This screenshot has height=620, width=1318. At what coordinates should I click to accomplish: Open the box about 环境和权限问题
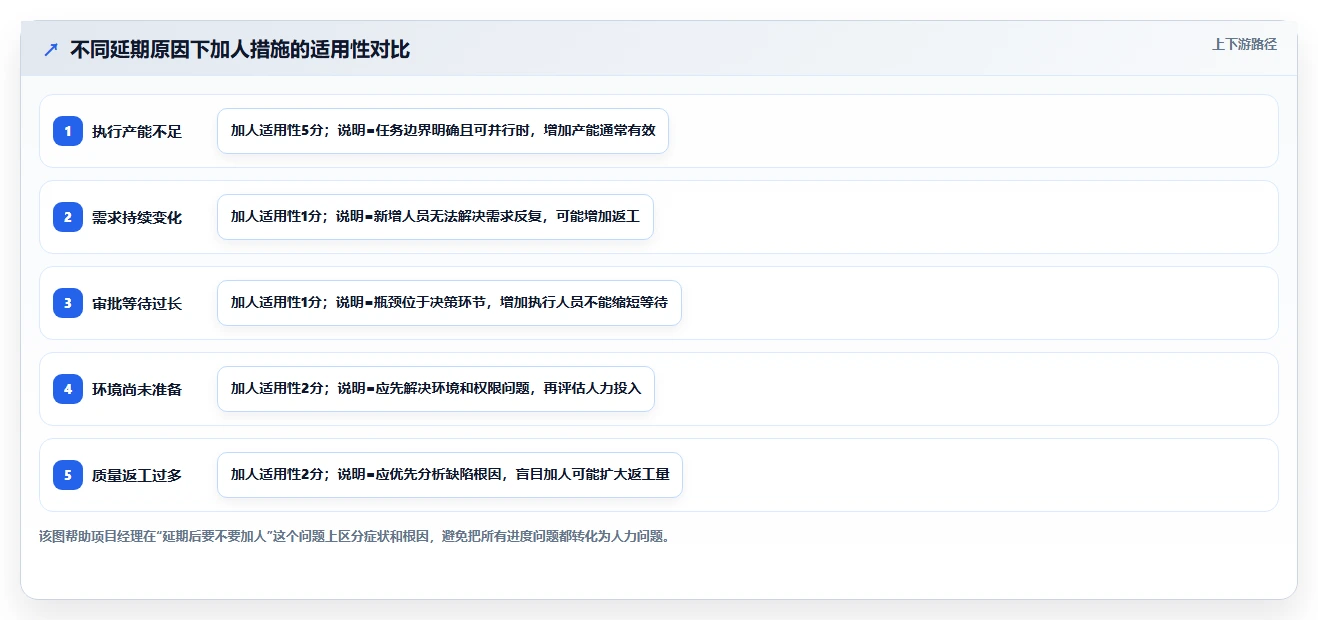pos(436,389)
